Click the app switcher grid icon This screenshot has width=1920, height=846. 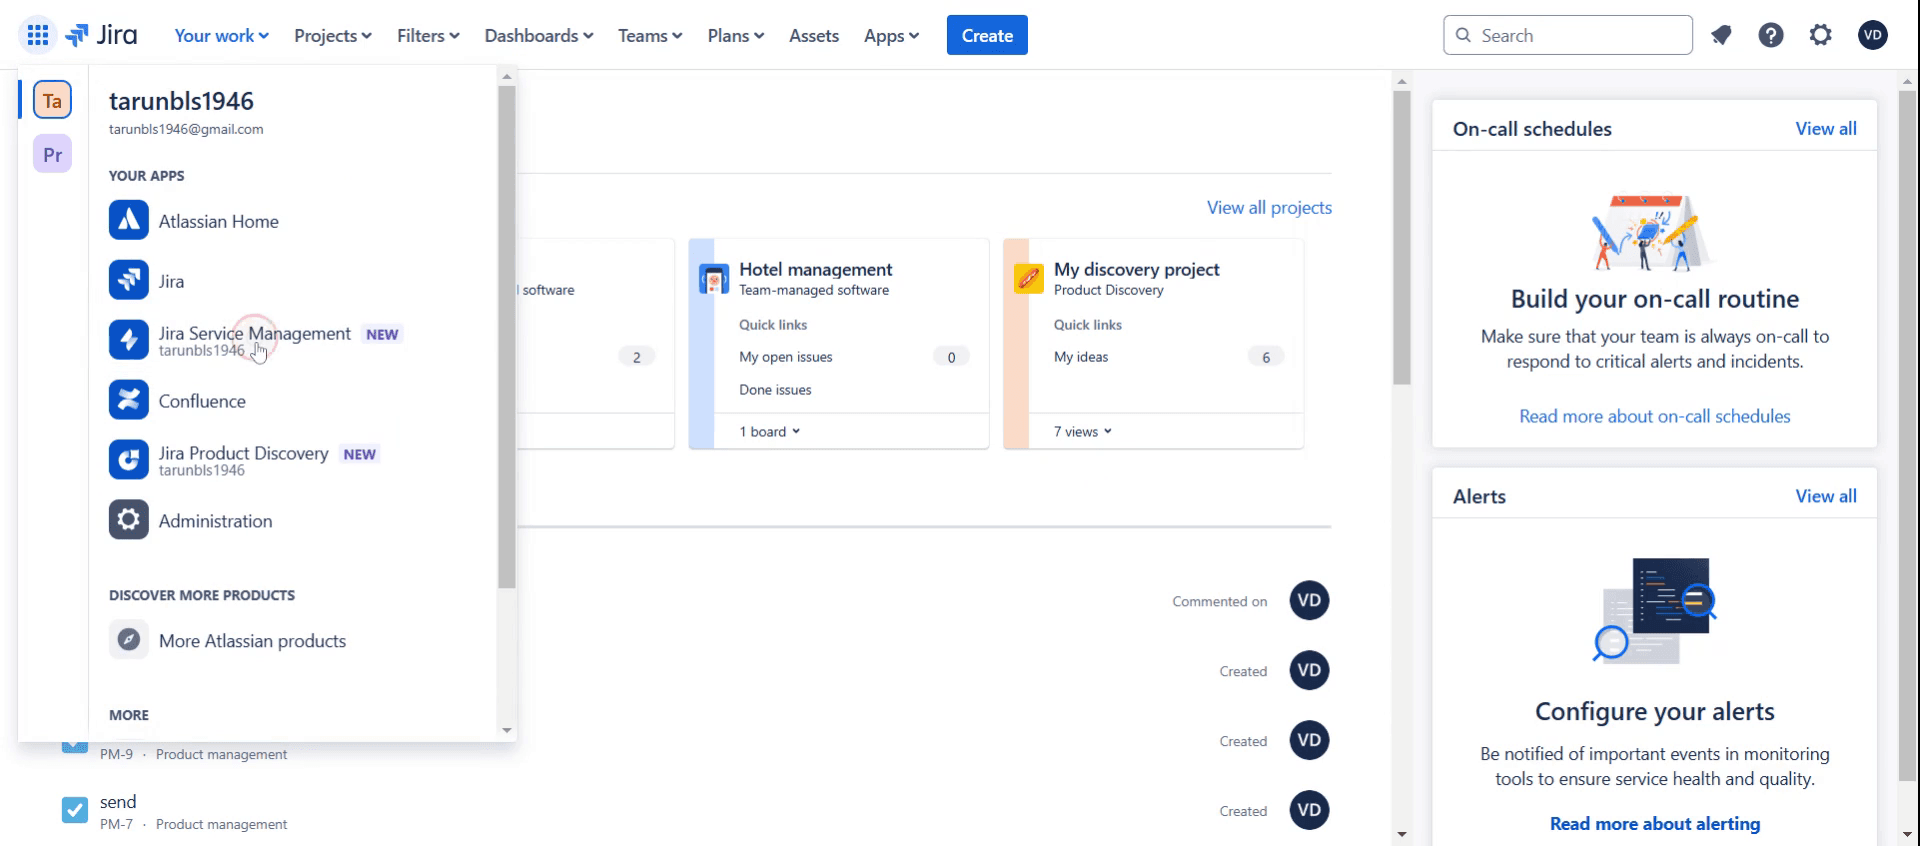[38, 35]
